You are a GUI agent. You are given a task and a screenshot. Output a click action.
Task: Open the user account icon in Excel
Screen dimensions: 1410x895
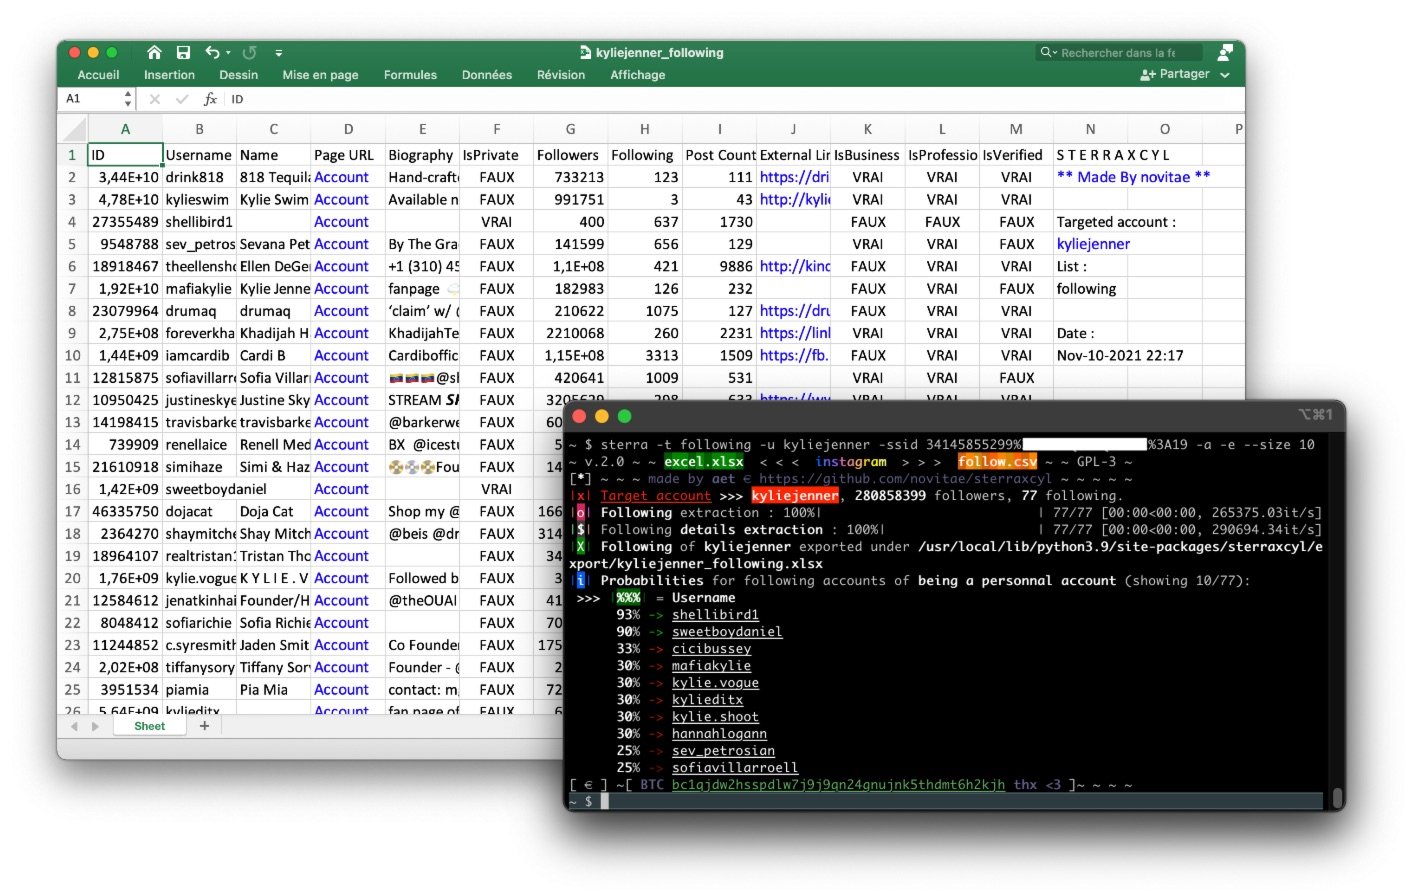click(1225, 53)
